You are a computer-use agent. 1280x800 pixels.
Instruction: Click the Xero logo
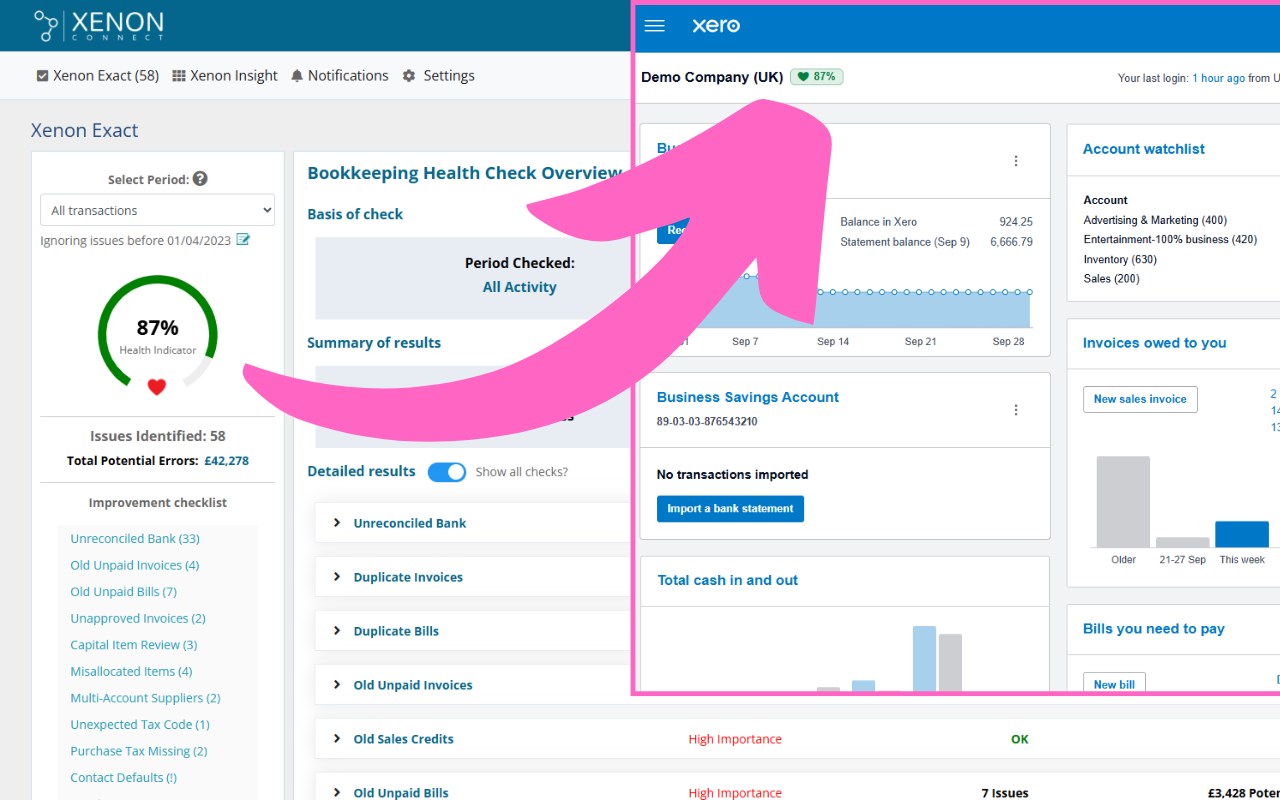click(716, 26)
